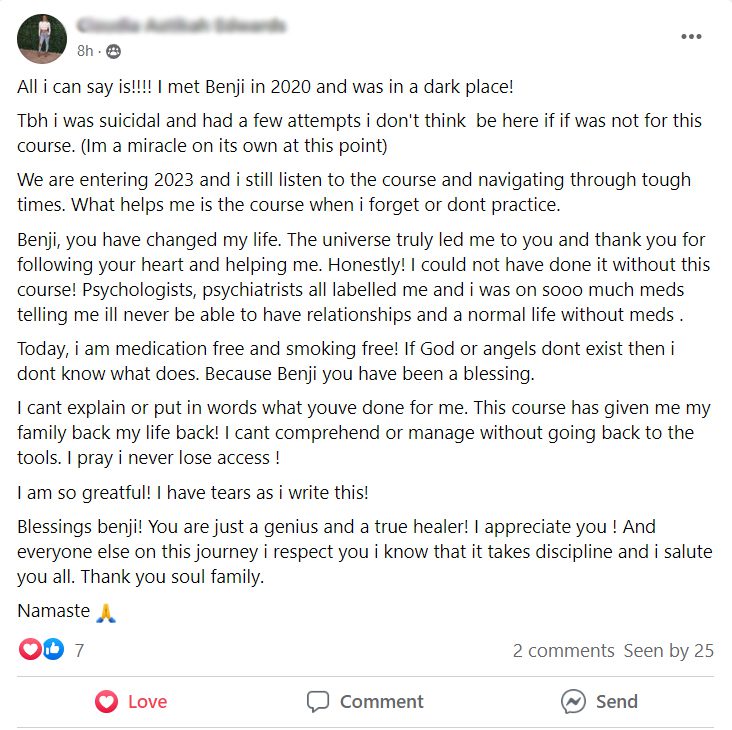Click the Comment button label

click(381, 702)
